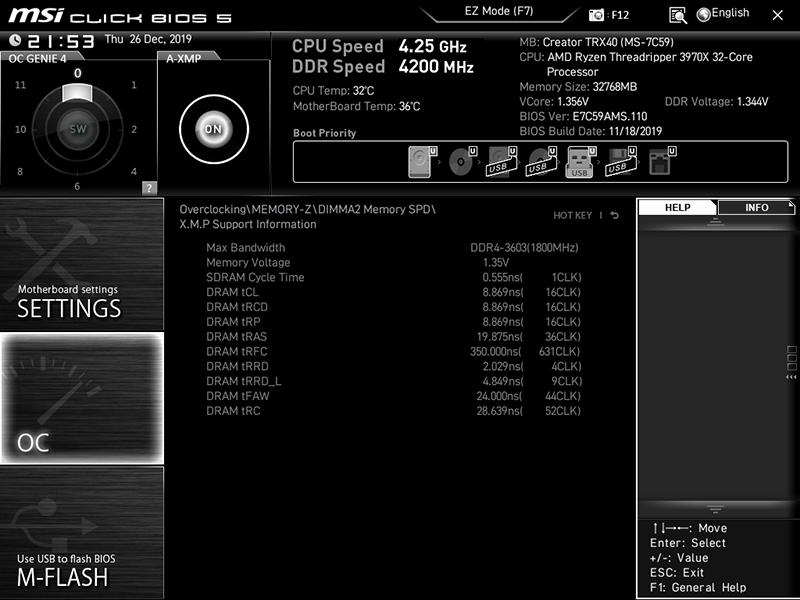Click the clock time display 21:53
800x600 pixels.
[61, 41]
